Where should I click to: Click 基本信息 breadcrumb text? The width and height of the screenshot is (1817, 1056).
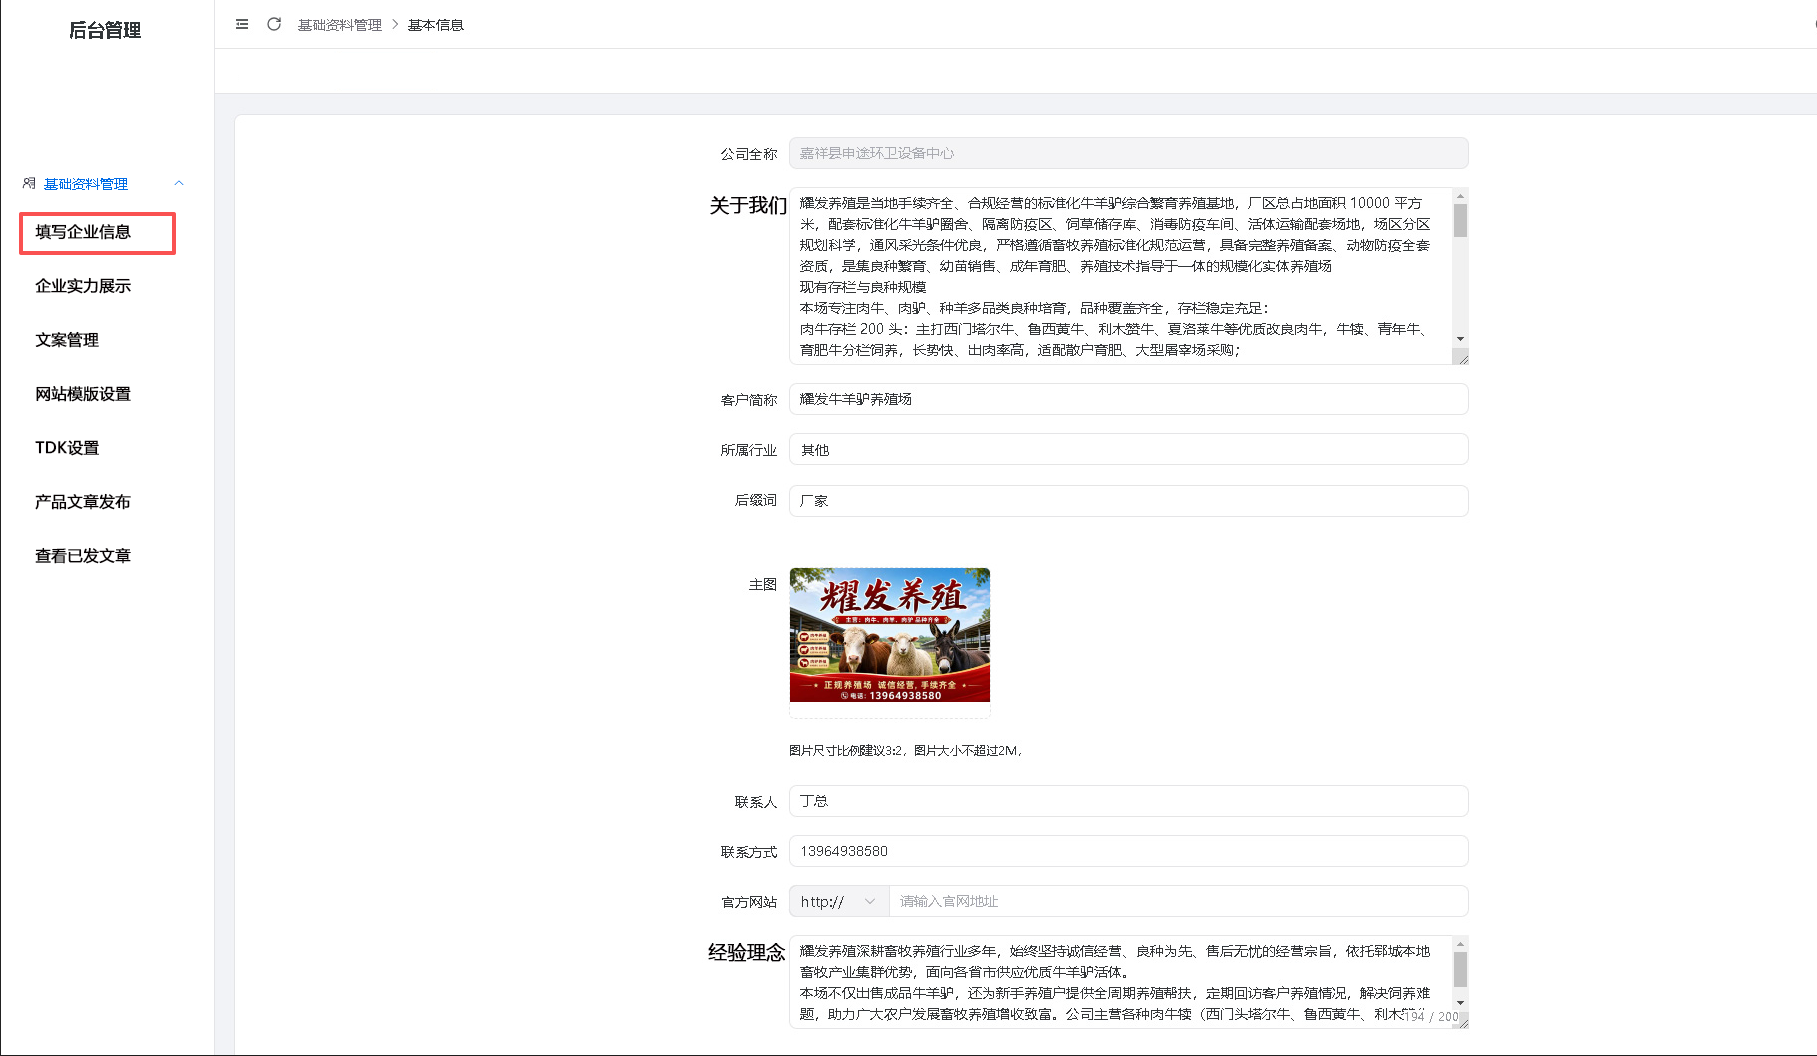pos(436,25)
